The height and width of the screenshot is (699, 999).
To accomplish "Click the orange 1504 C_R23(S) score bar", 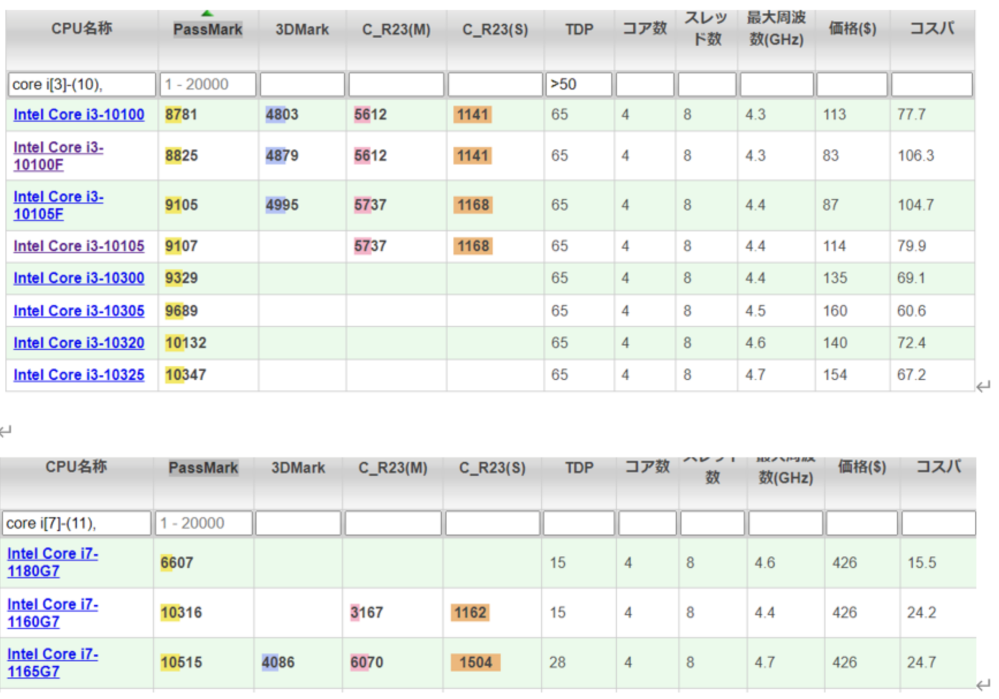I will tap(475, 662).
